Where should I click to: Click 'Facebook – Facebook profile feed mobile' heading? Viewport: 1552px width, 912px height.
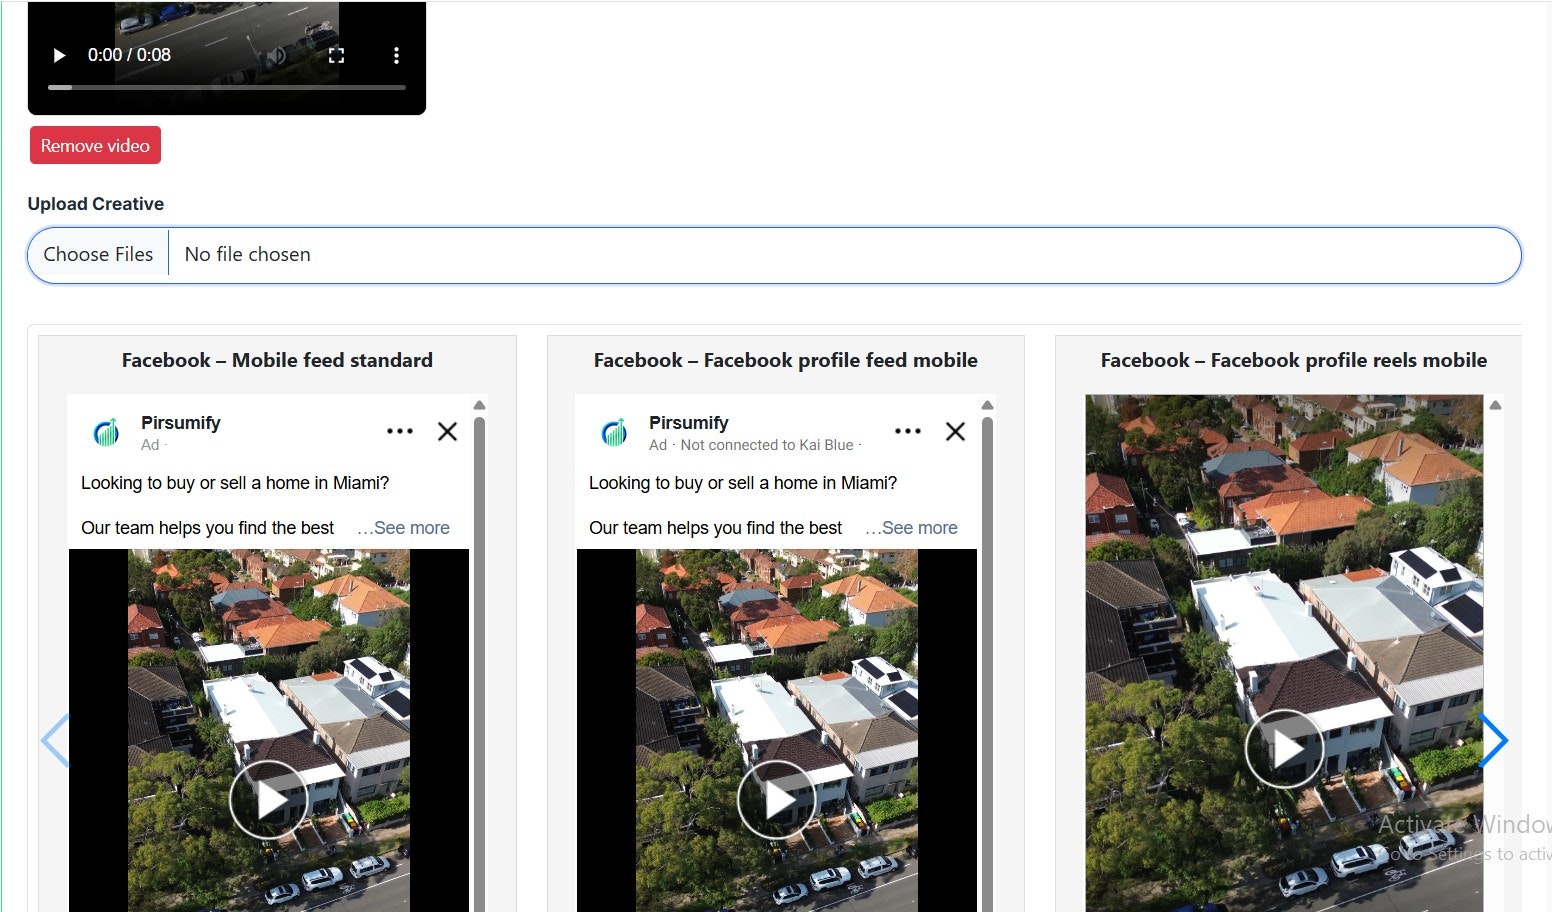click(786, 360)
